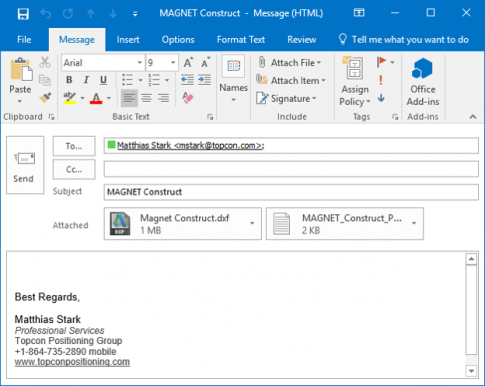485x386 pixels.
Task: Open the Options tab
Action: [x=178, y=40]
